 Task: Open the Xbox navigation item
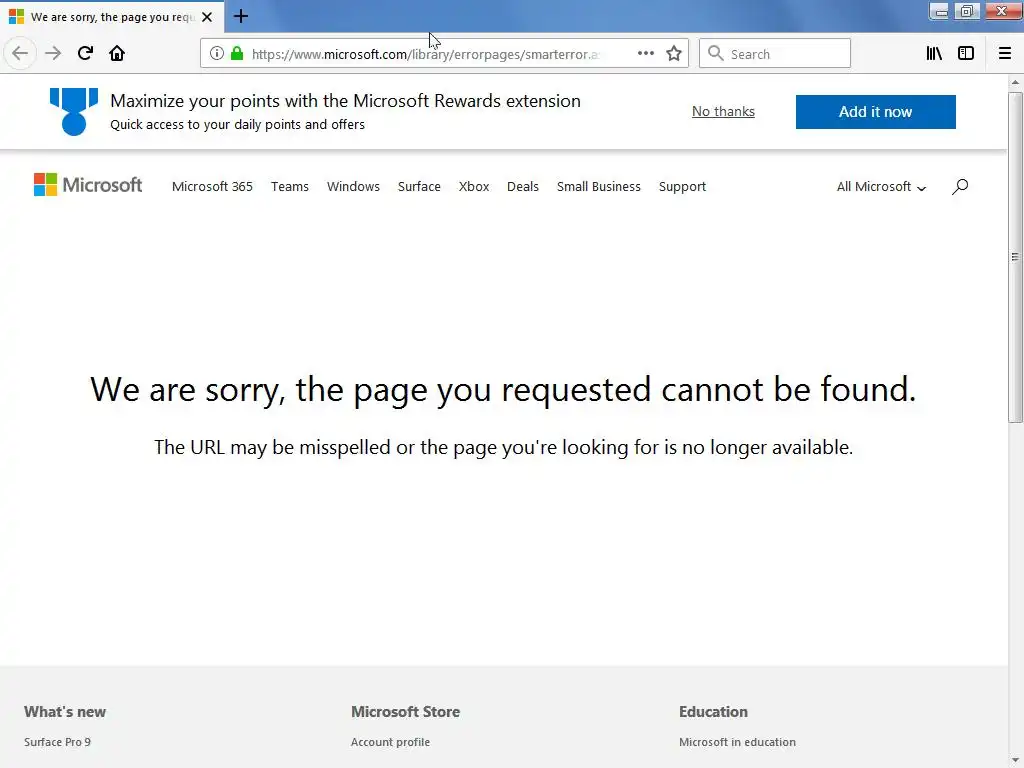pyautogui.click(x=474, y=187)
